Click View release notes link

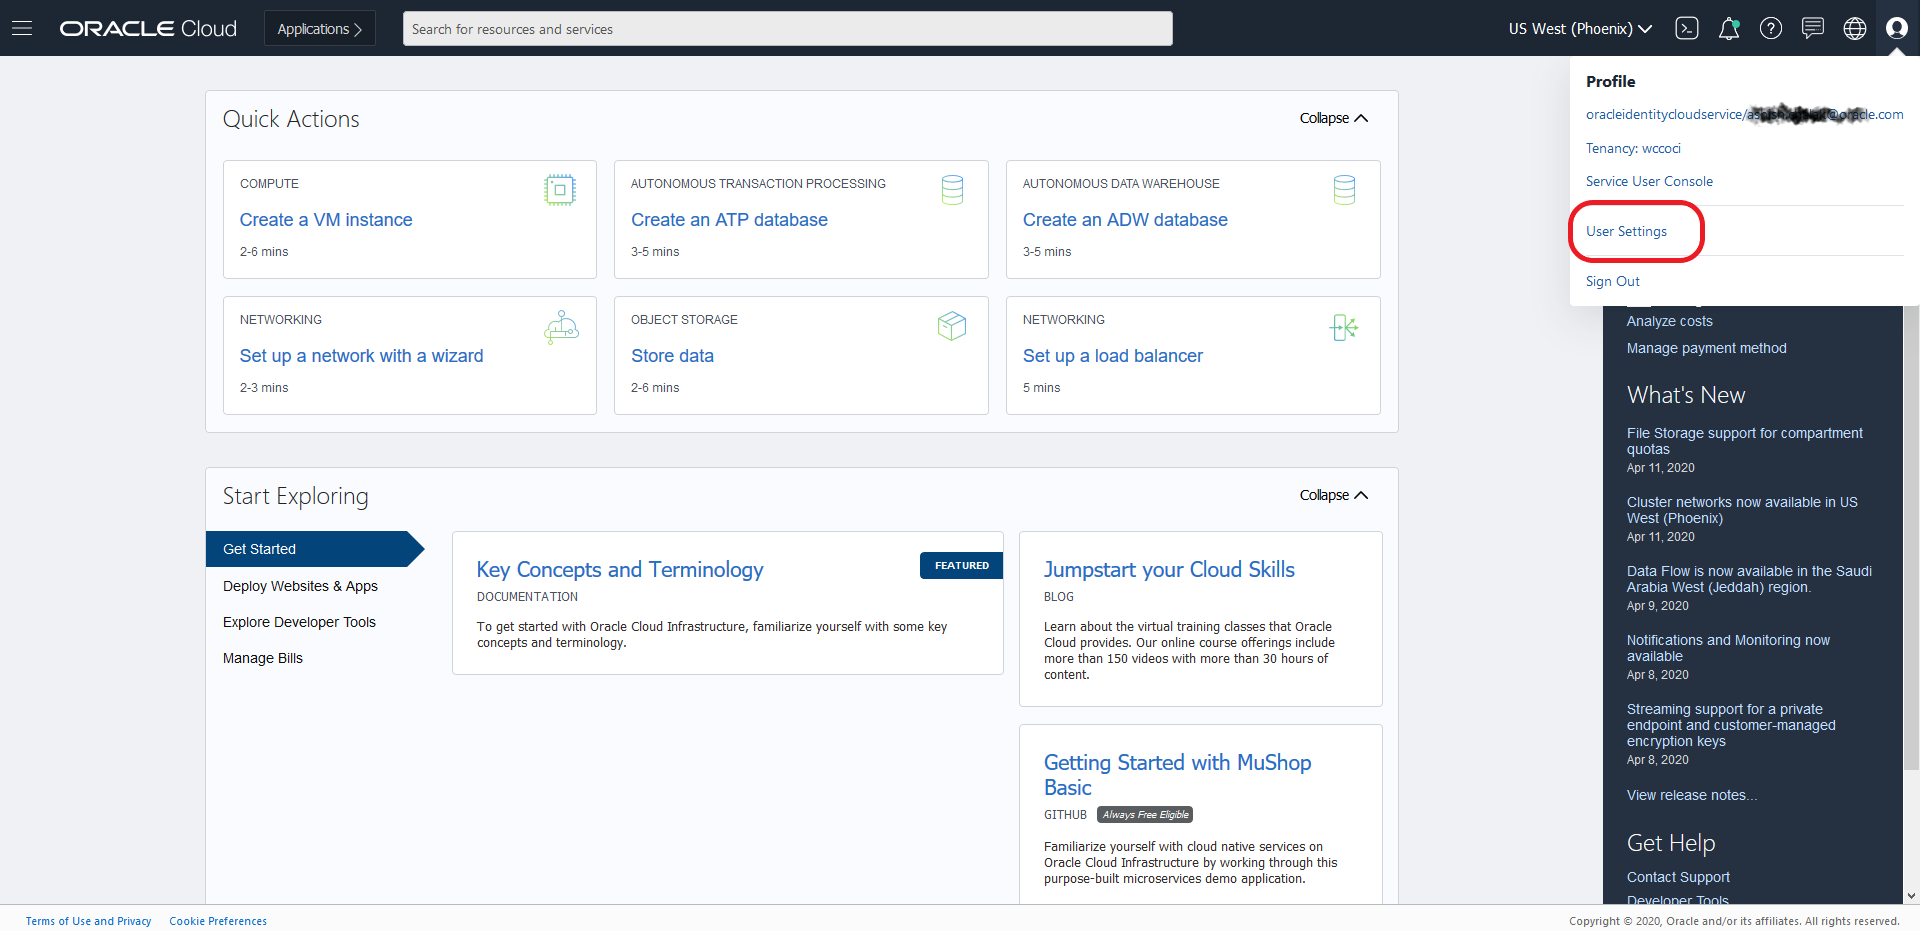[x=1691, y=795]
